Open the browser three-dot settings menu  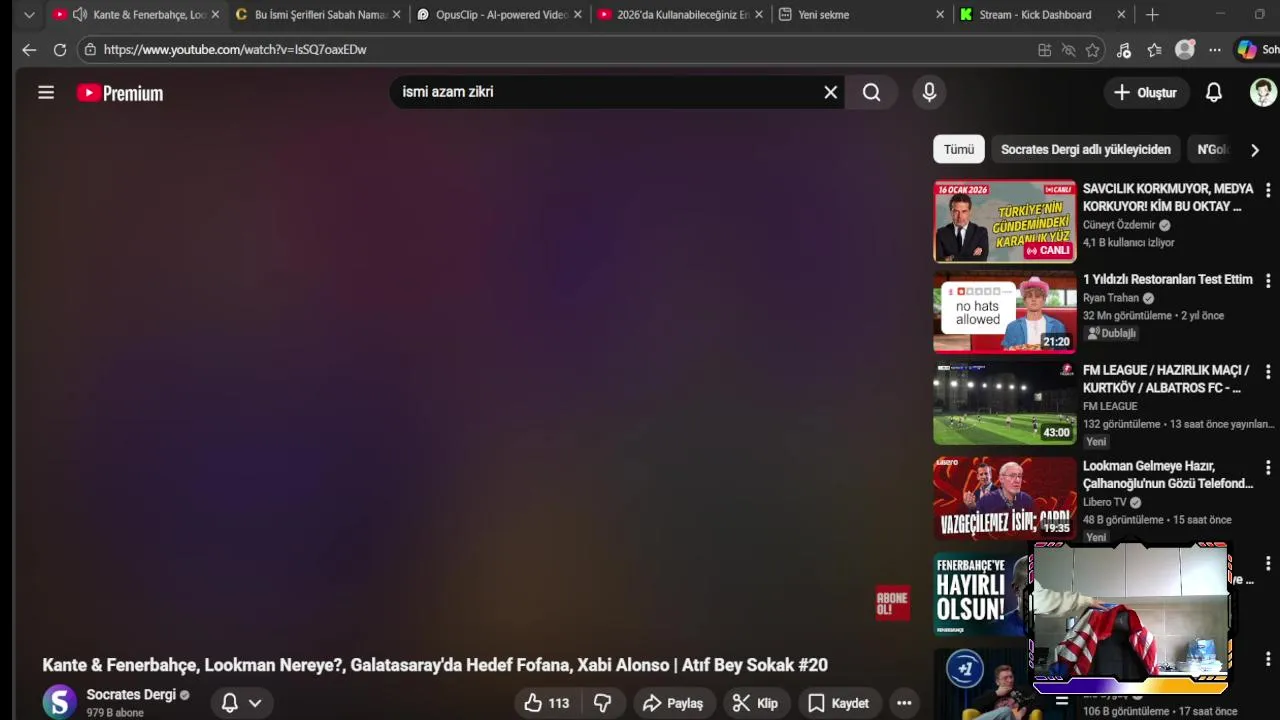[1214, 50]
